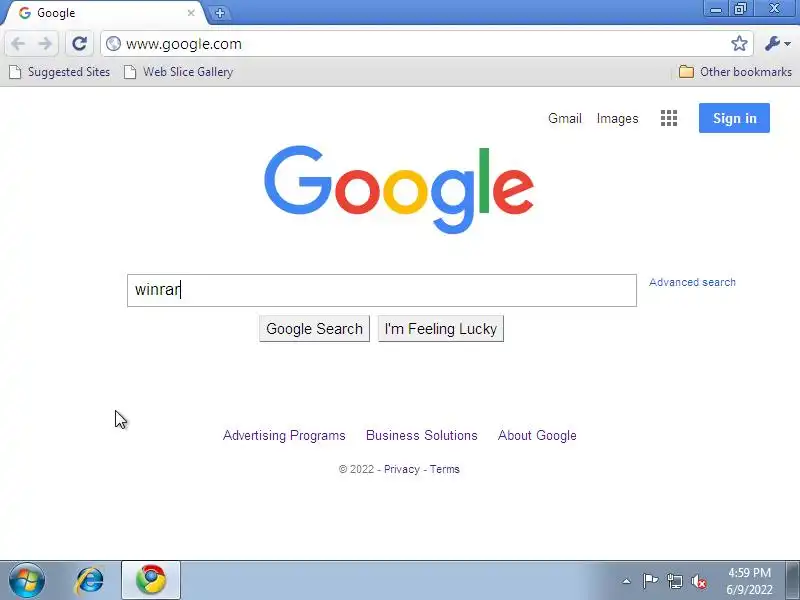Open the Advertising Programs link
The image size is (800, 600).
(x=284, y=435)
